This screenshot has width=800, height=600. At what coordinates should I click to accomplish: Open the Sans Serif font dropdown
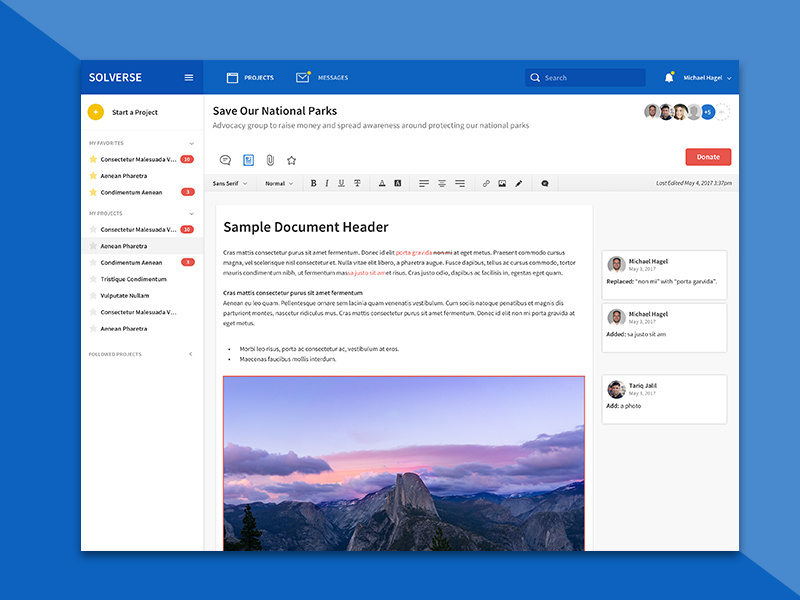230,183
